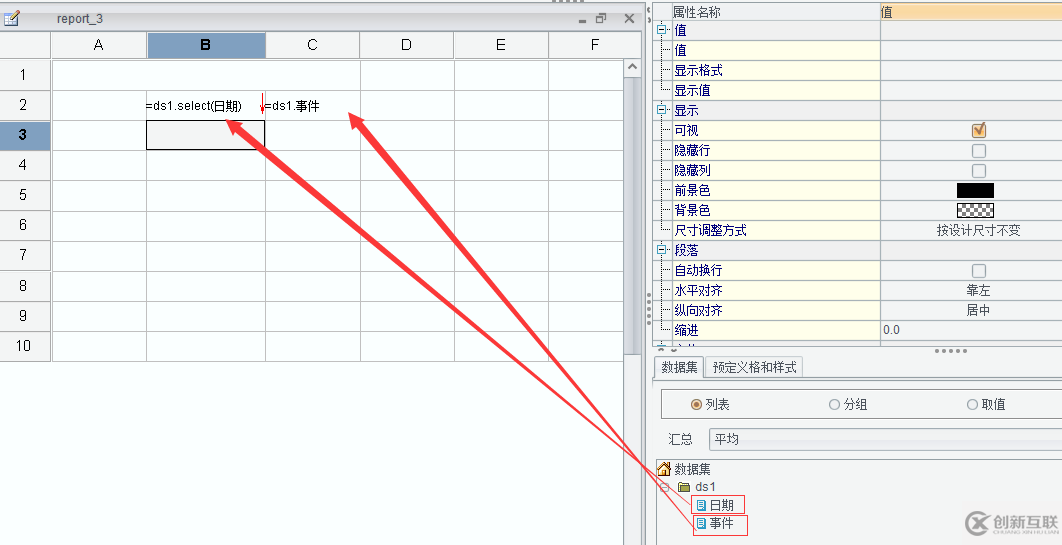Minimize the report_3 window
The width and height of the screenshot is (1062, 545).
[582, 20]
